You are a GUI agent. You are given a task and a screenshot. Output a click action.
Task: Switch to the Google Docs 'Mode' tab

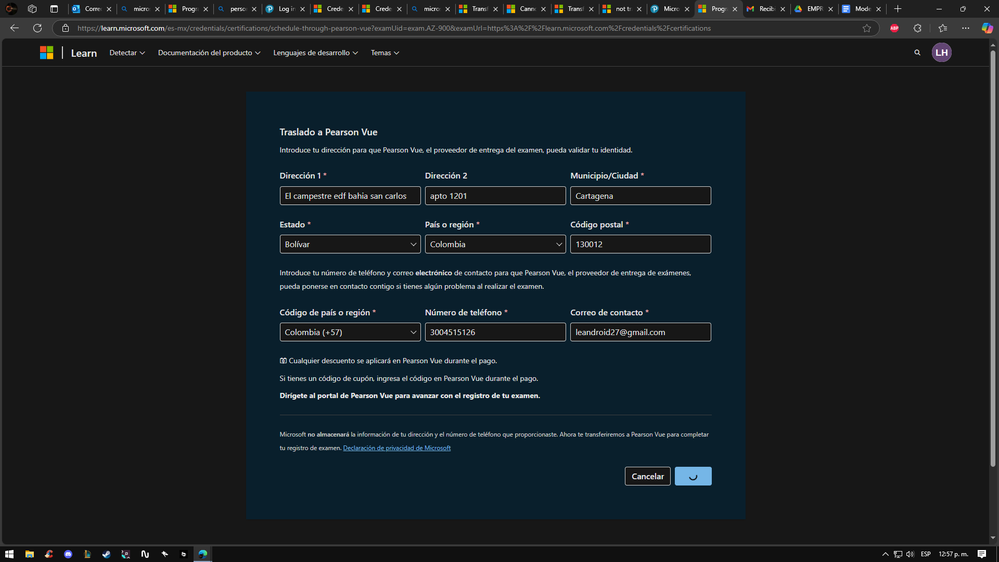pos(859,9)
